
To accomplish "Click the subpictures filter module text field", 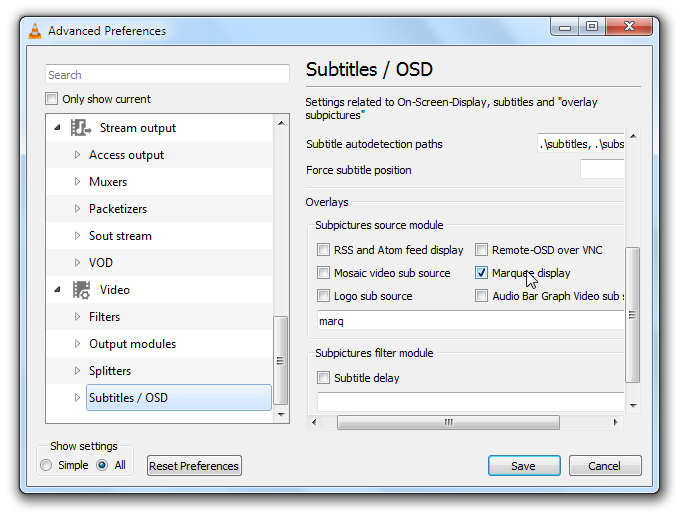I will [x=470, y=402].
